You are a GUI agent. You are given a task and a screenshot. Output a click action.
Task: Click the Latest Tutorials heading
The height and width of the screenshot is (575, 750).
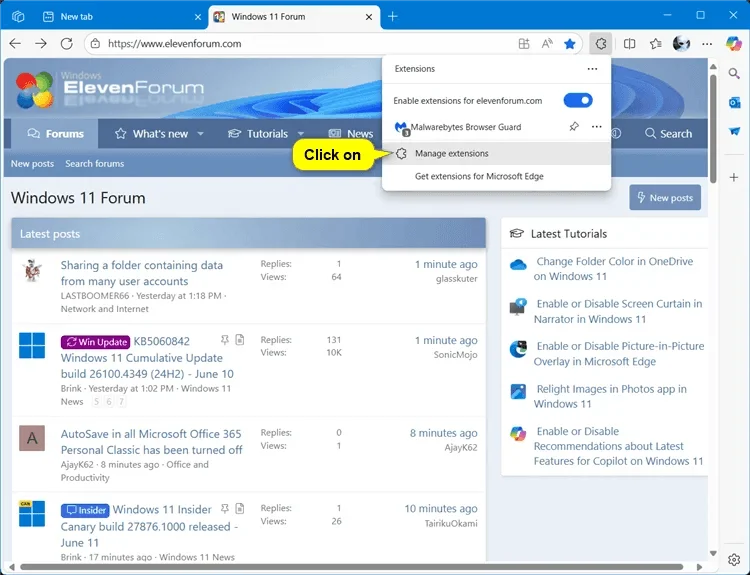coord(569,234)
